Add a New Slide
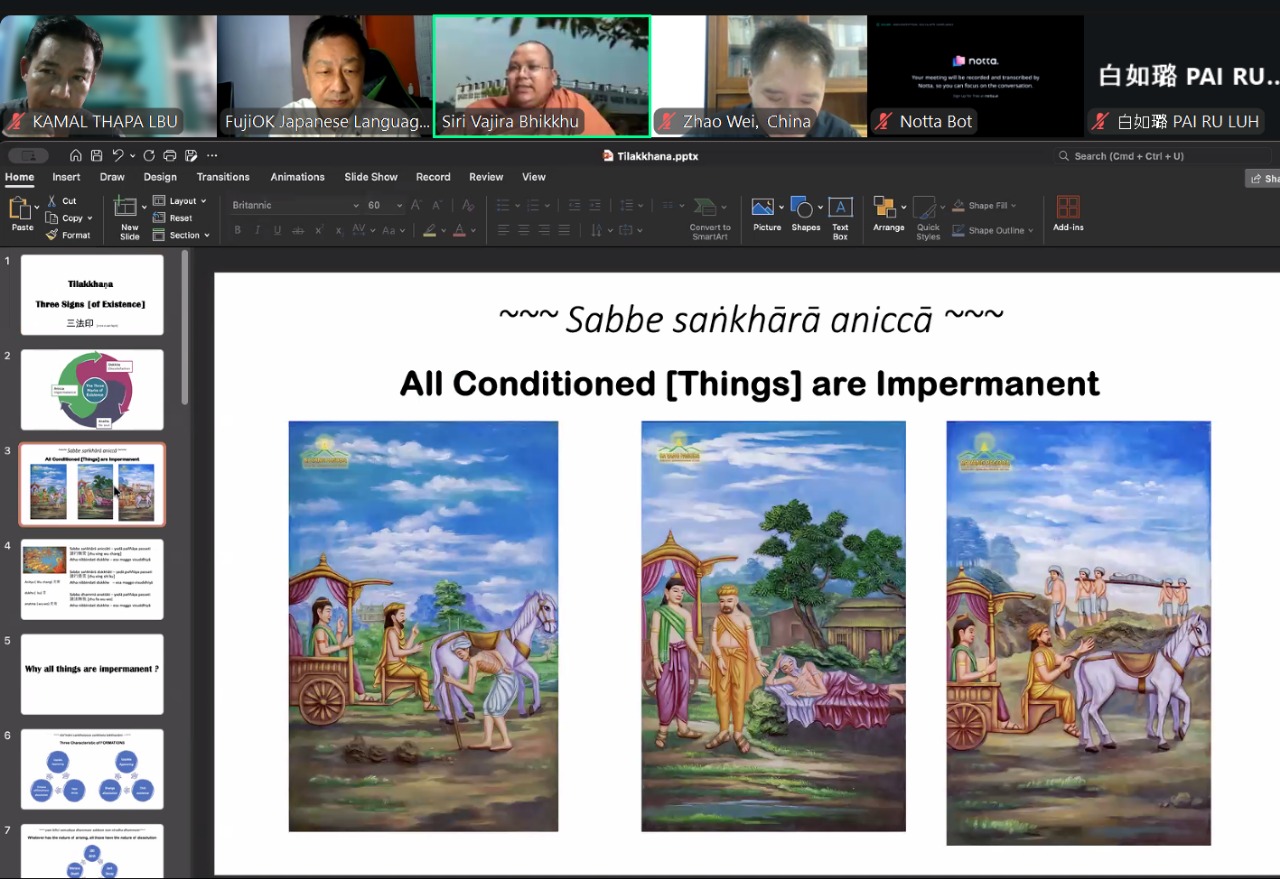 click(129, 218)
